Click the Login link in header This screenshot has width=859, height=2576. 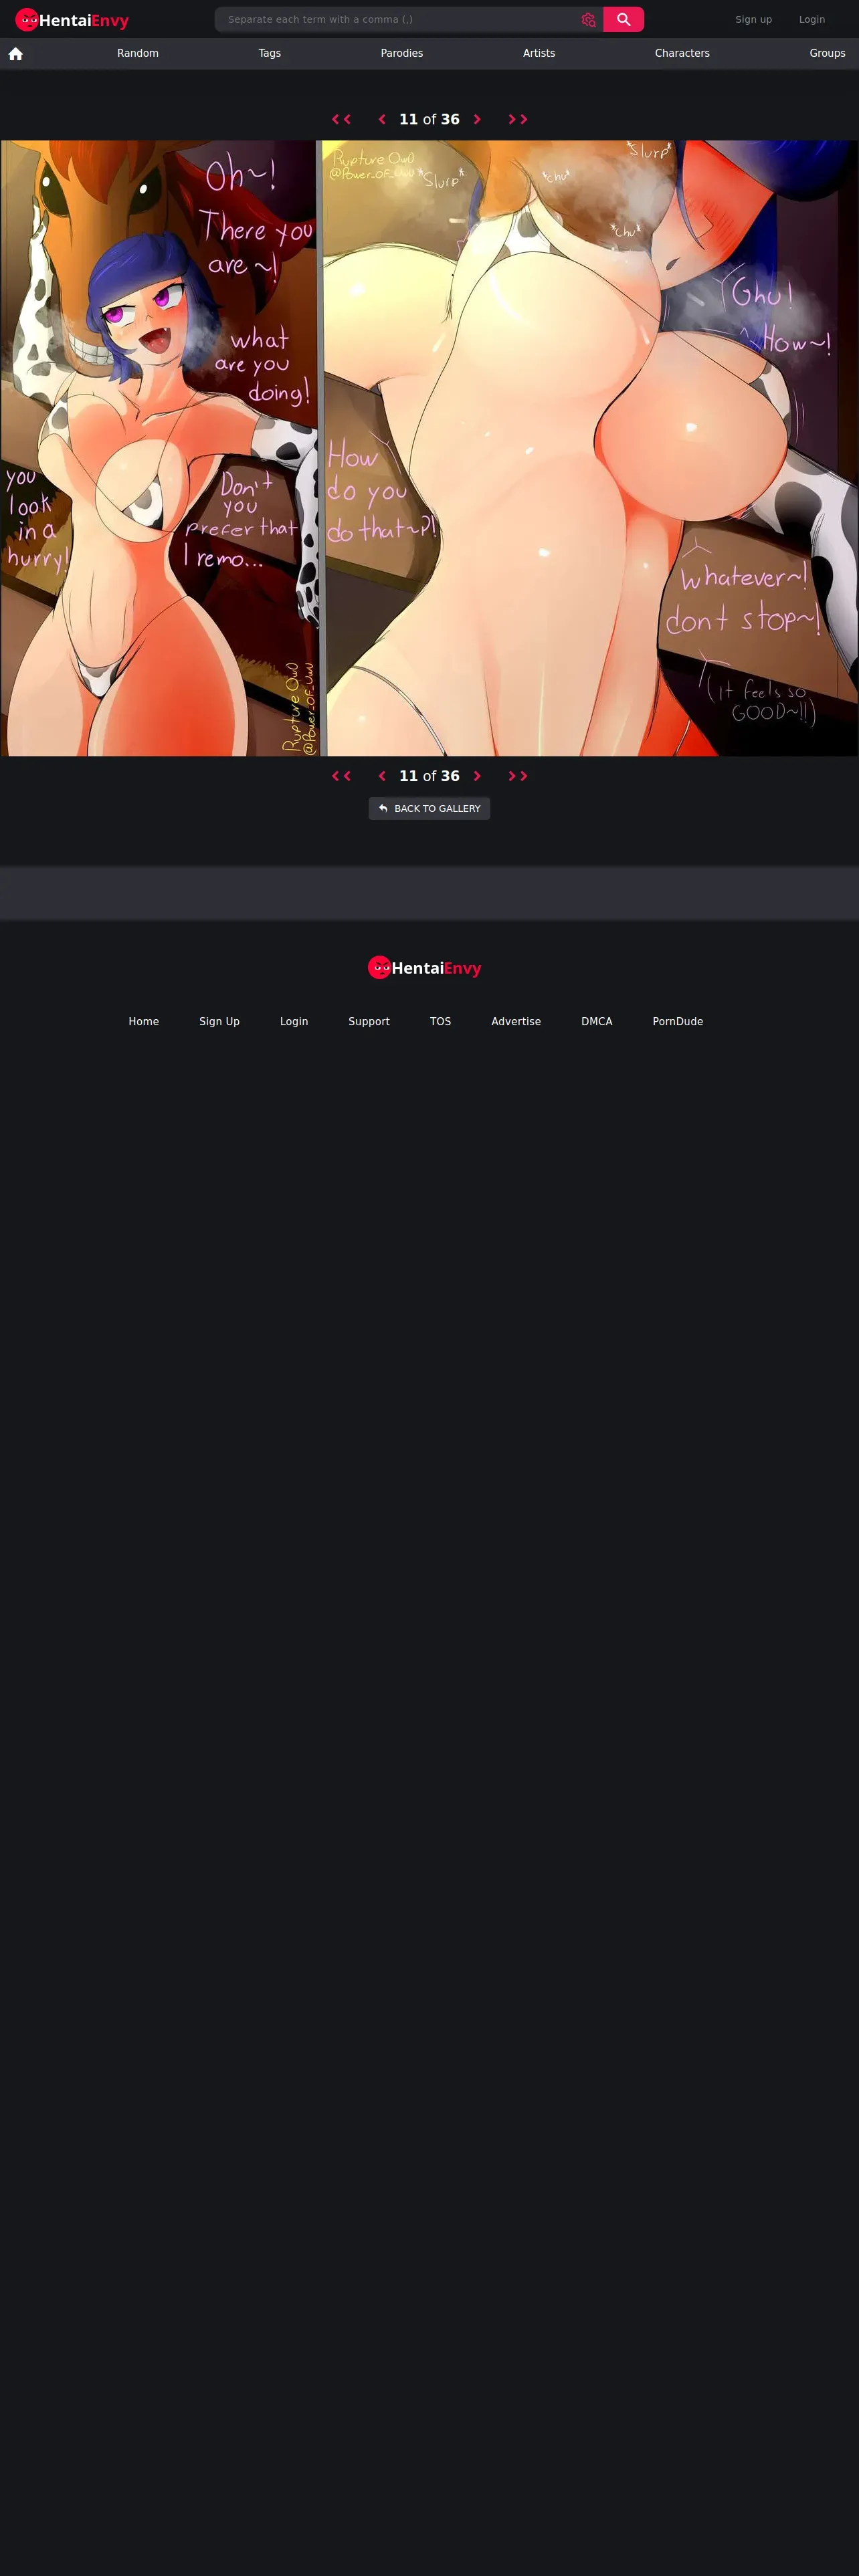click(812, 19)
